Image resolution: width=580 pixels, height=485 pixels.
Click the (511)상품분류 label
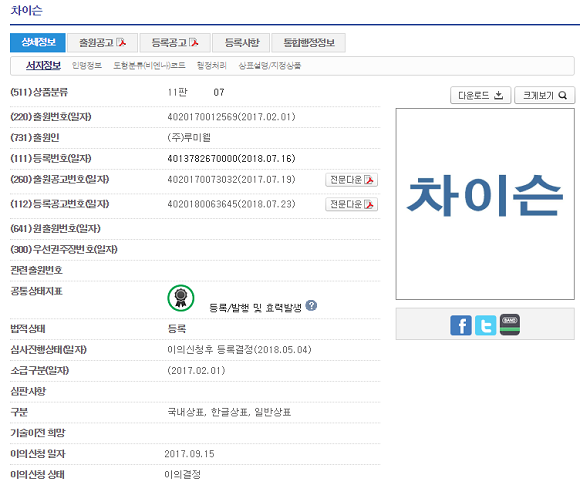click(39, 92)
